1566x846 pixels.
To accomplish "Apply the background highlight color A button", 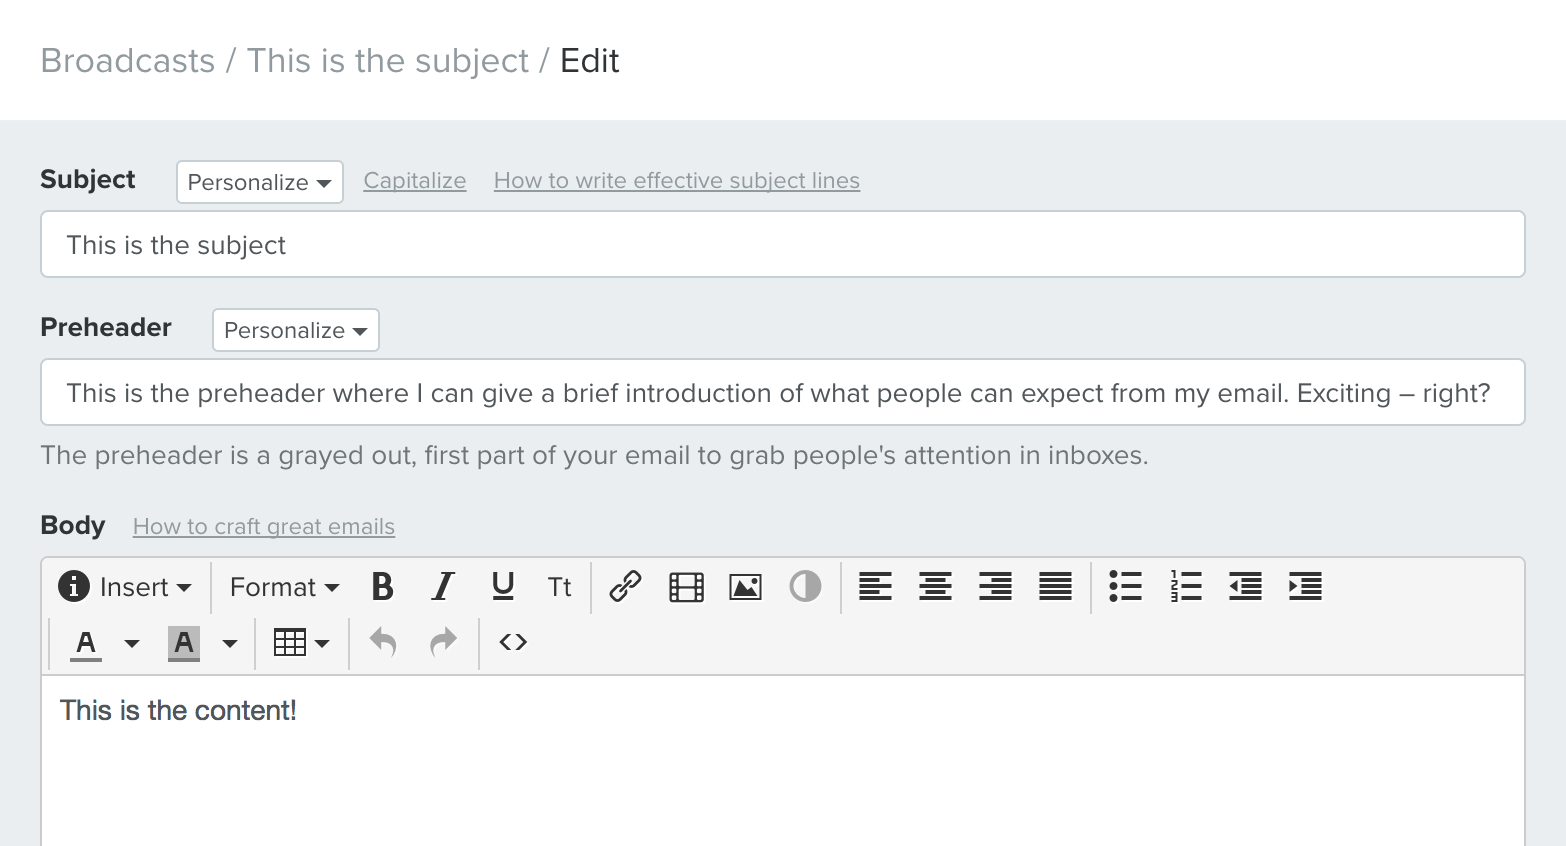I will tap(184, 643).
